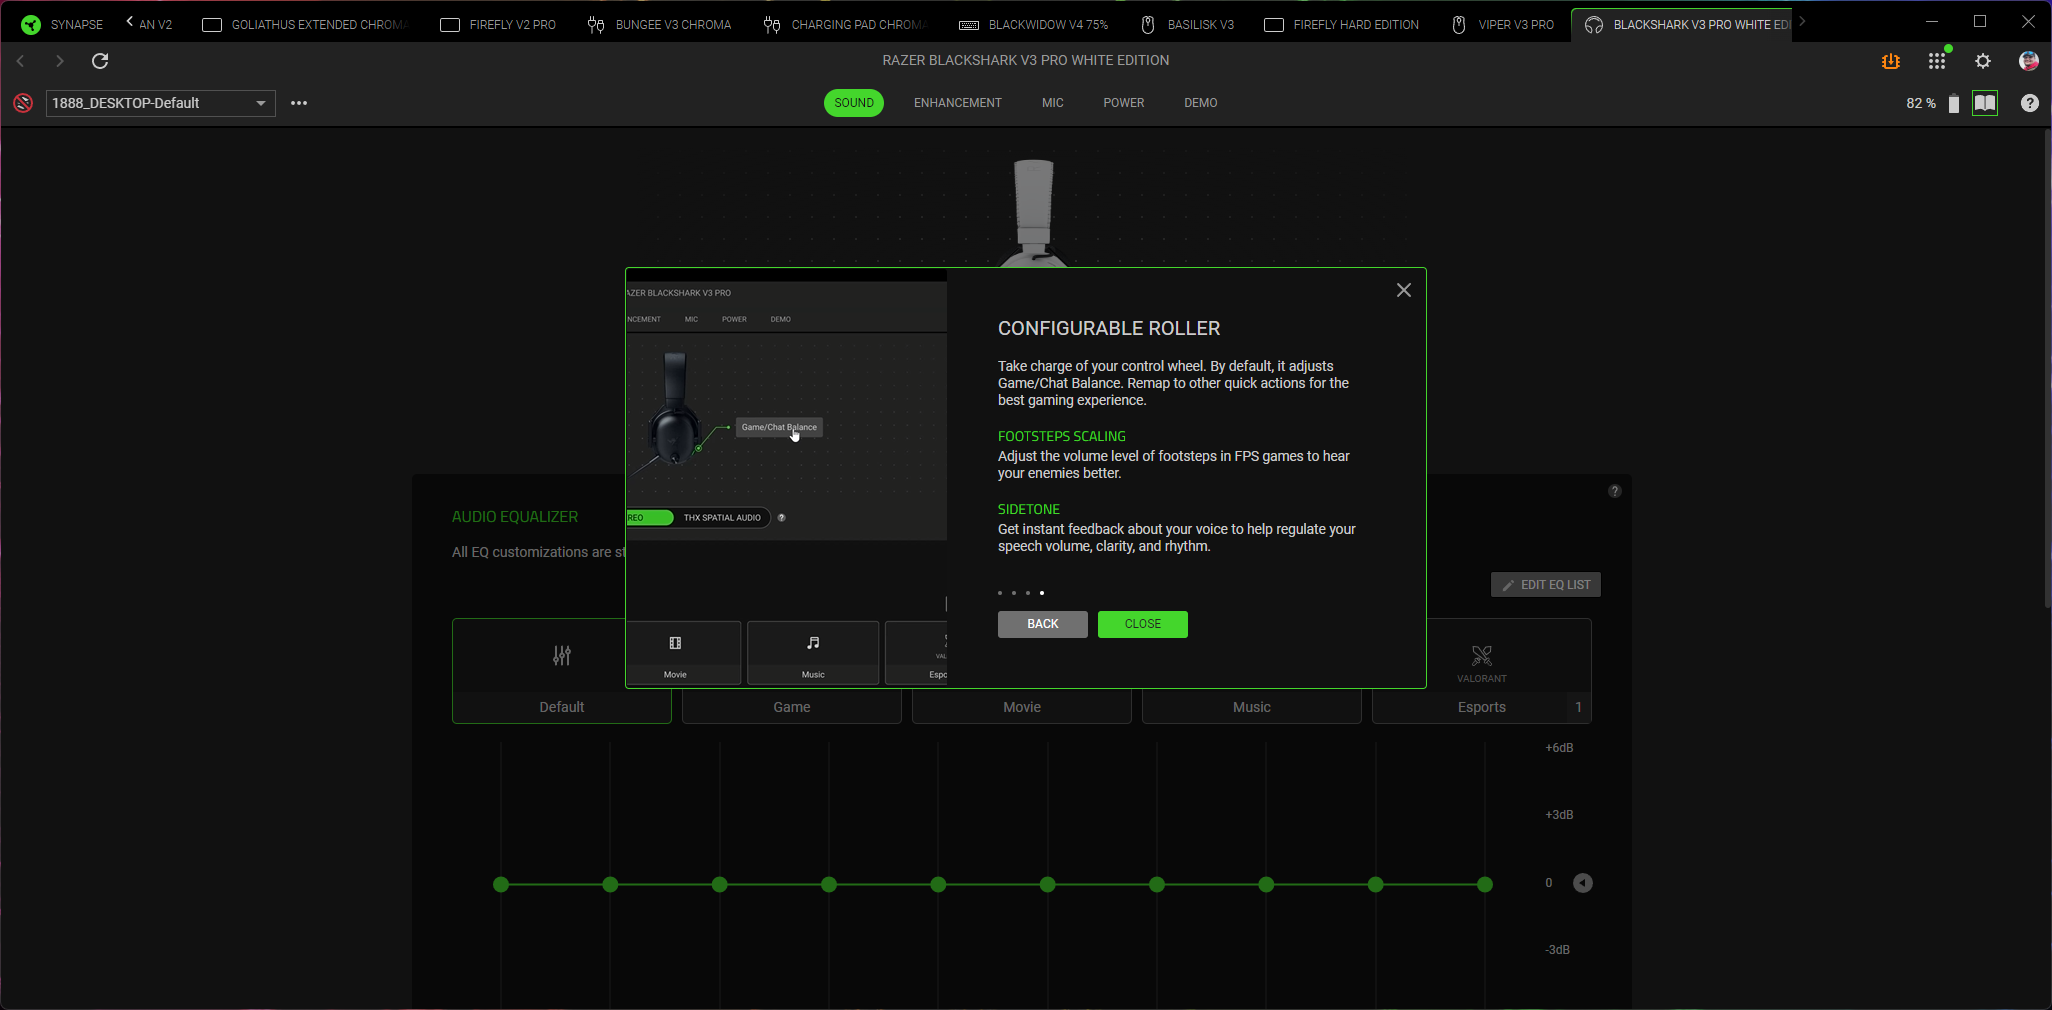Open the user account avatar

[x=2029, y=61]
